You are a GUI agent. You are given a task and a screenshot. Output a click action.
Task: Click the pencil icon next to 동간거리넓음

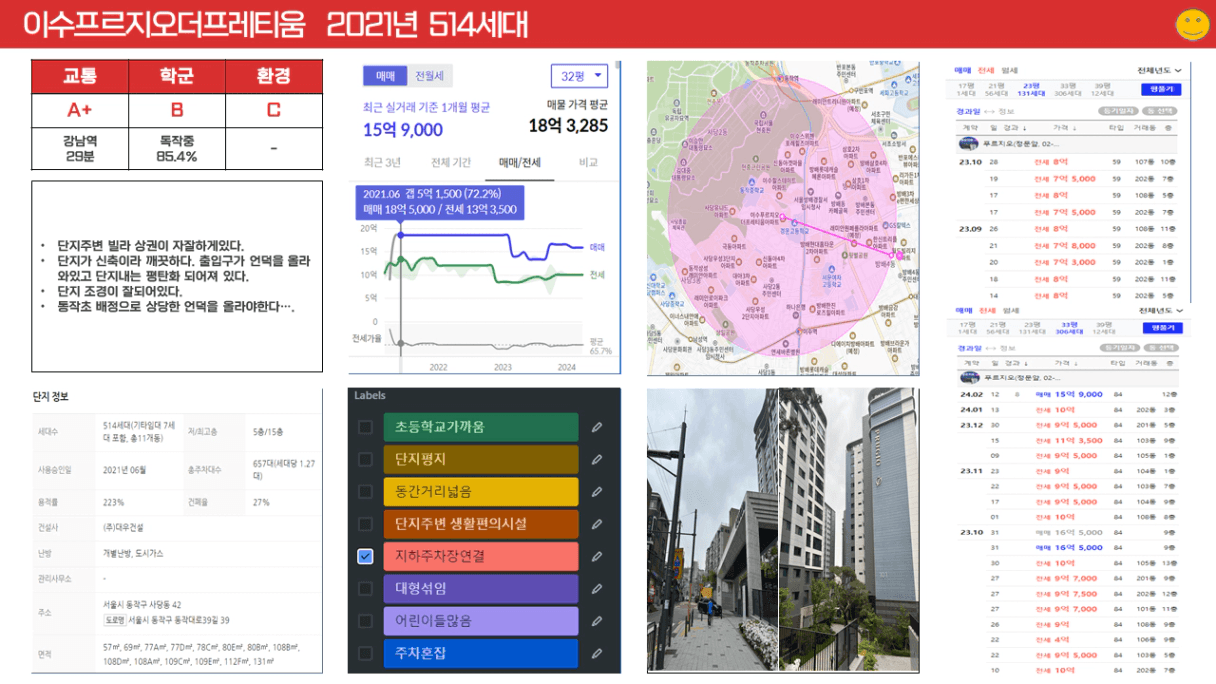[597, 491]
